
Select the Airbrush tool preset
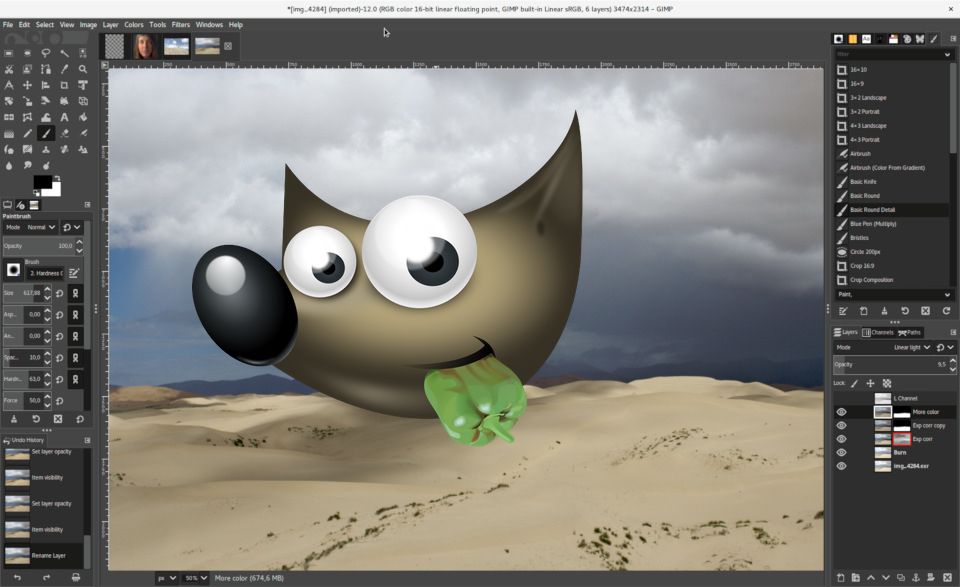coord(891,154)
